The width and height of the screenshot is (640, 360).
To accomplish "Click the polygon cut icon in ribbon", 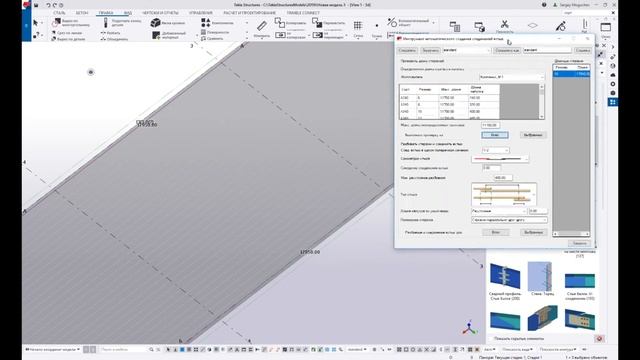I will (57, 23).
